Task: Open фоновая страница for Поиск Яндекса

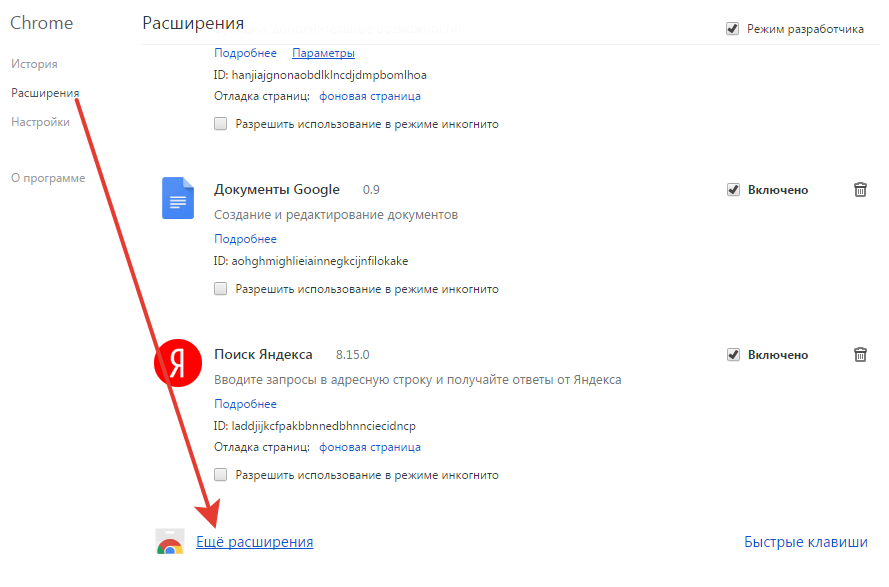Action: 370,447
